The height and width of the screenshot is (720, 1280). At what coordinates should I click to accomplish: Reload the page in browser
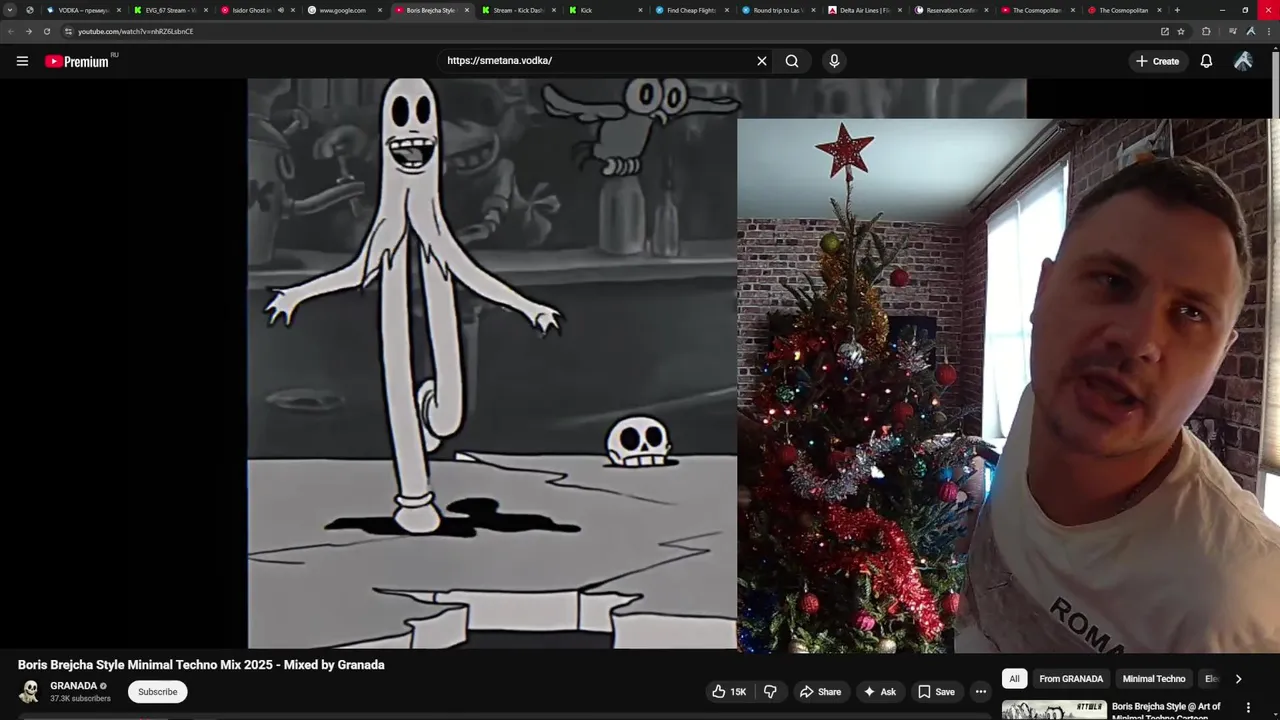[46, 31]
